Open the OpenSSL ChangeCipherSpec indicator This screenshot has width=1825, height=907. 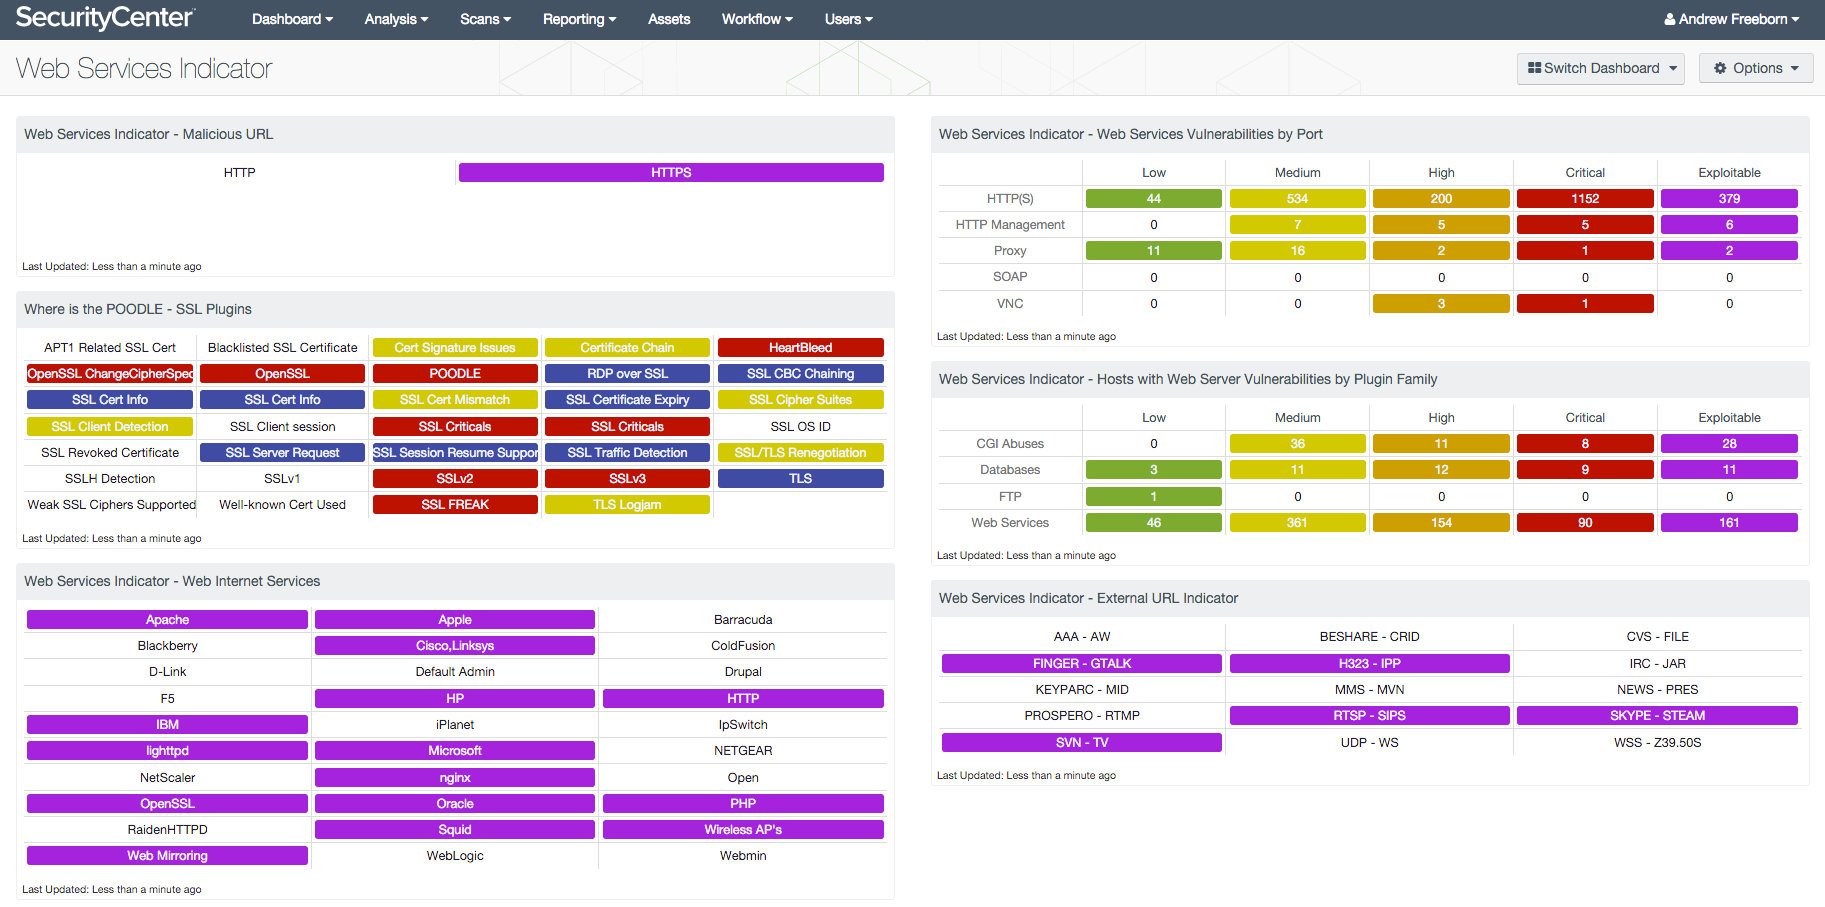(110, 374)
